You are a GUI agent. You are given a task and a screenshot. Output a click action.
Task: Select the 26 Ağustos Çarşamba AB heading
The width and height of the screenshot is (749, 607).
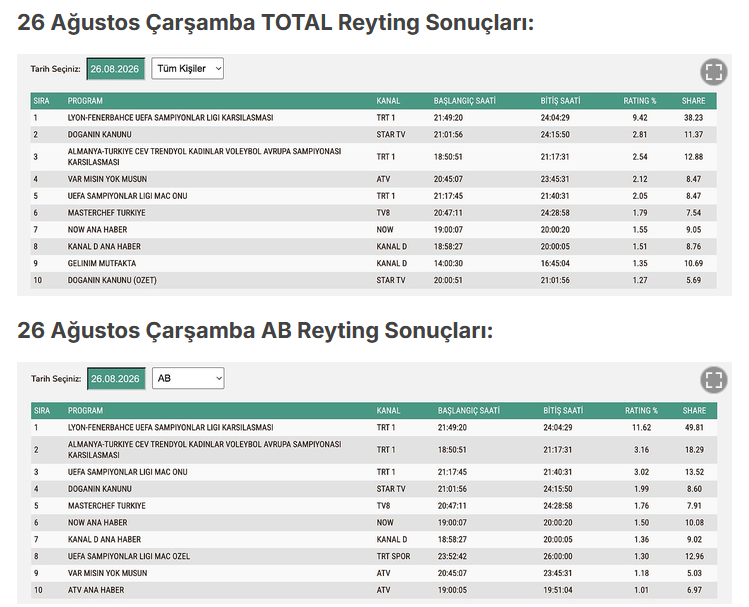[255, 330]
